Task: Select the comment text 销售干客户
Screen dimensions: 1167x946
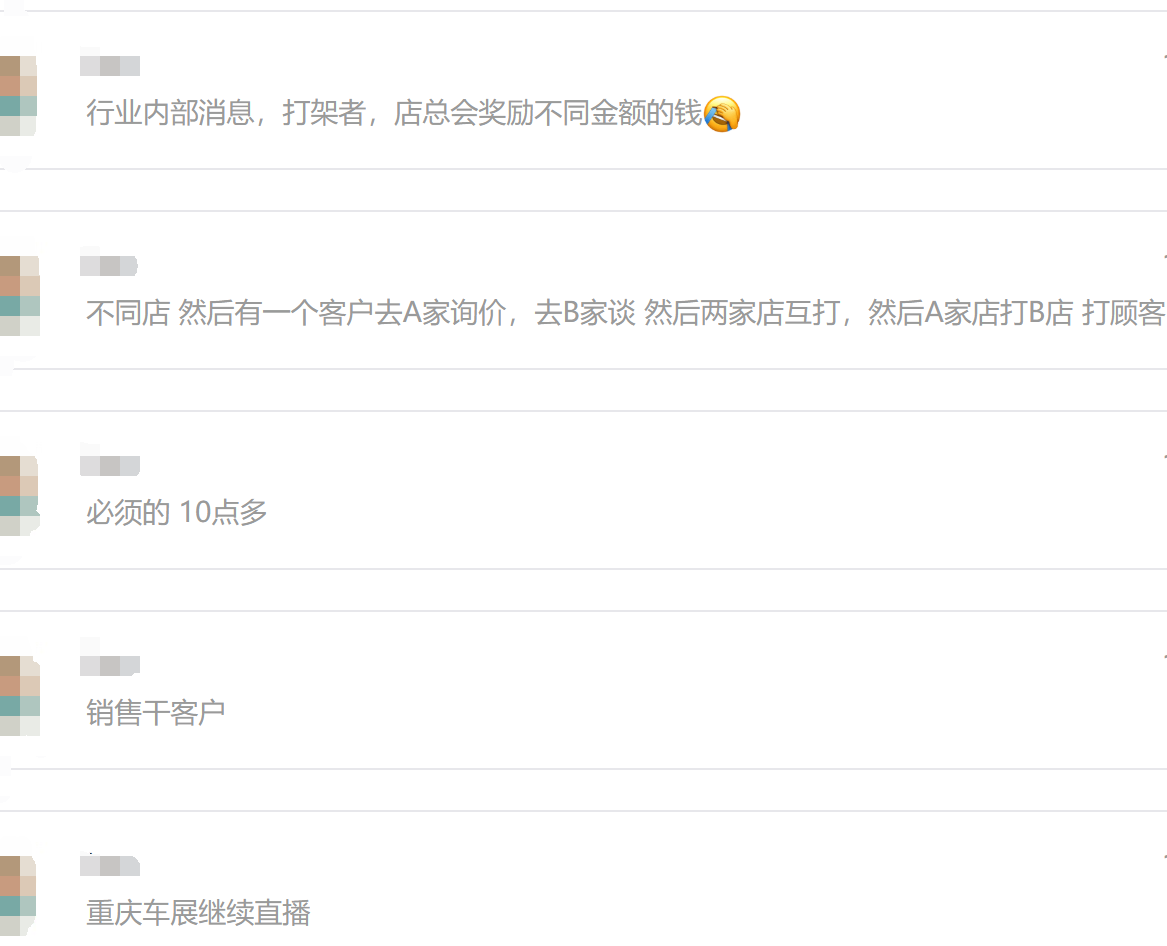Action: [156, 713]
